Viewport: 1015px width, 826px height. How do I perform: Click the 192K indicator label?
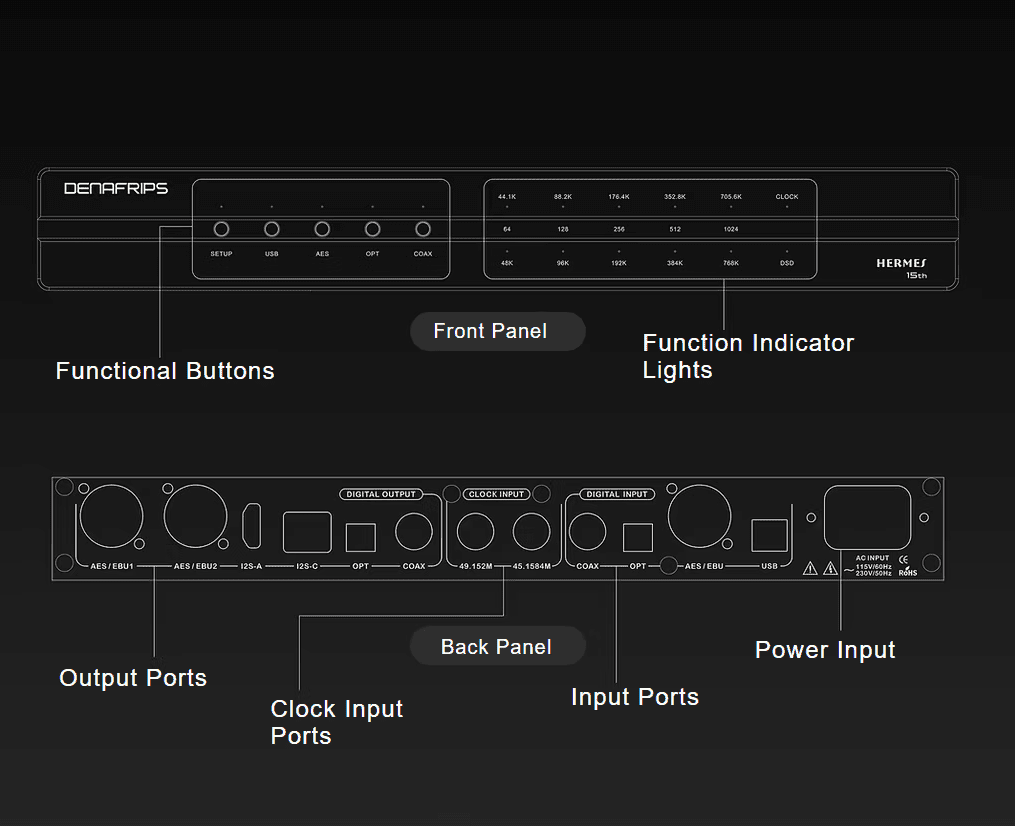point(619,263)
